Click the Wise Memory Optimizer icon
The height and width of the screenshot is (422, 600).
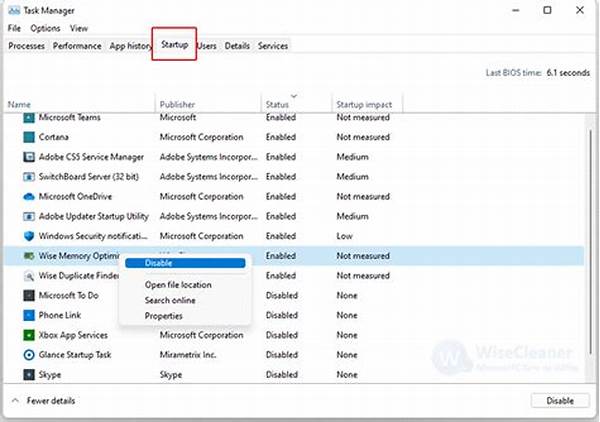pos(29,256)
